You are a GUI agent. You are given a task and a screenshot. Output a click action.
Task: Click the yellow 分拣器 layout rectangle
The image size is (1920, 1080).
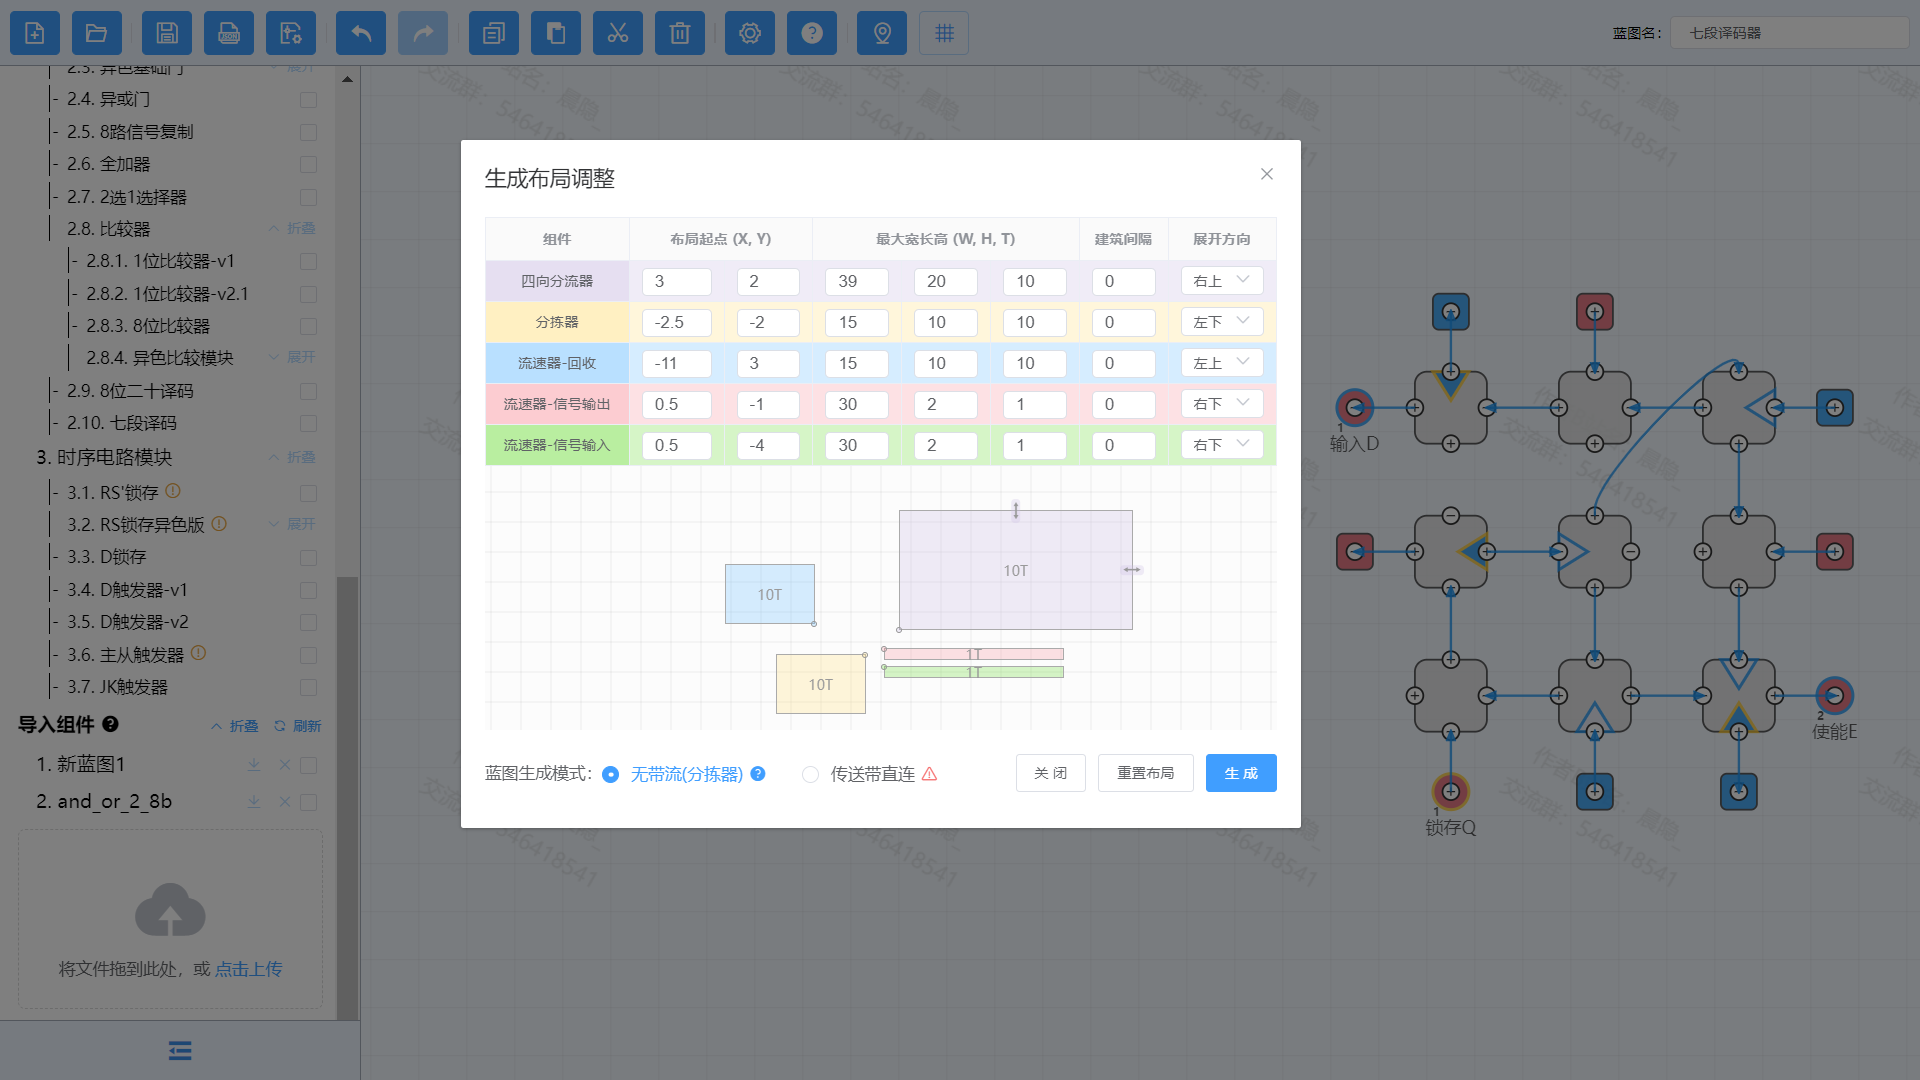pos(820,684)
